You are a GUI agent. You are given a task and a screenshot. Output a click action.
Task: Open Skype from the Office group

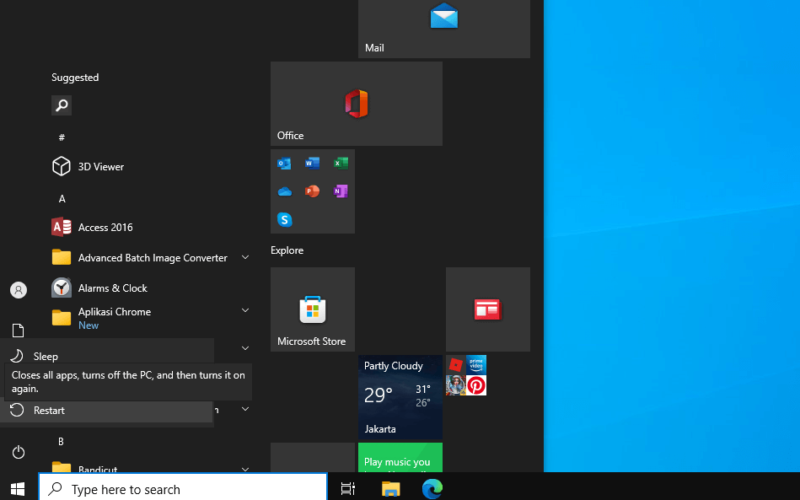284,219
